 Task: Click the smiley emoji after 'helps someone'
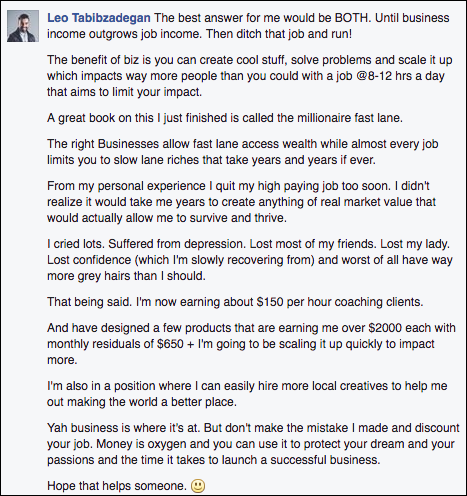pos(198,486)
